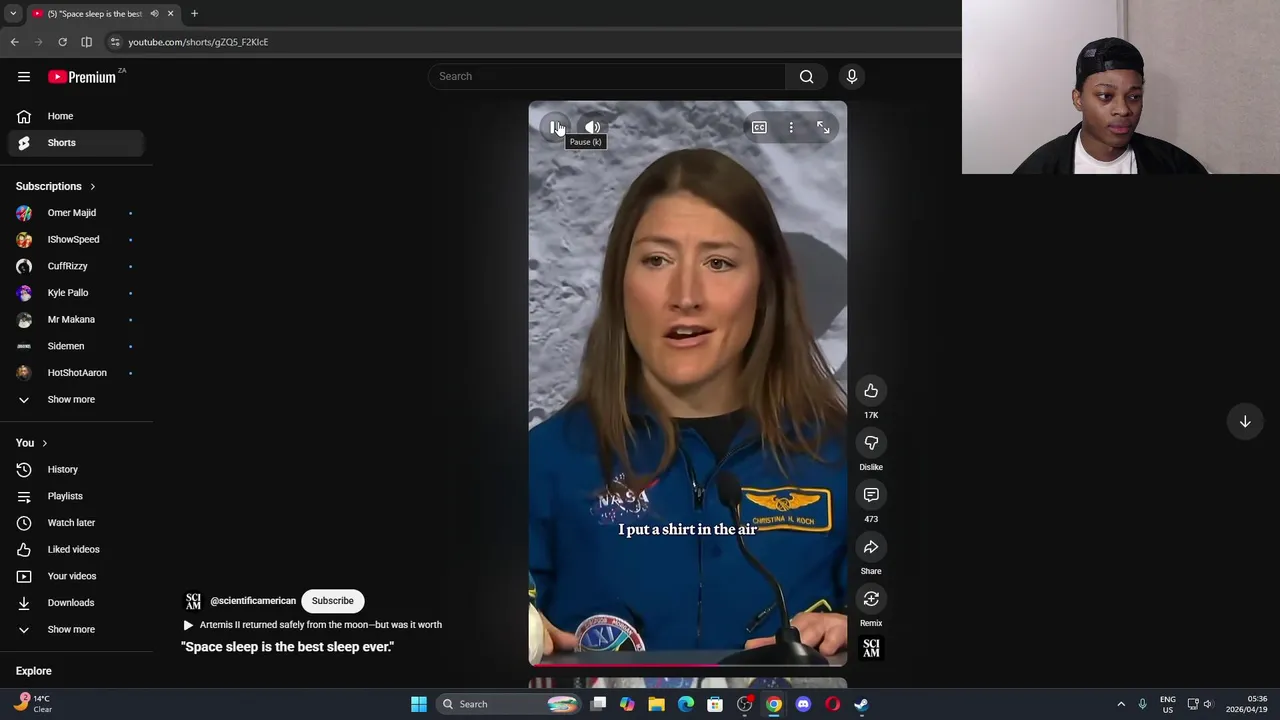This screenshot has width=1280, height=720.
Task: Select the 'Space sleep is the best' tab
Action: tap(94, 13)
